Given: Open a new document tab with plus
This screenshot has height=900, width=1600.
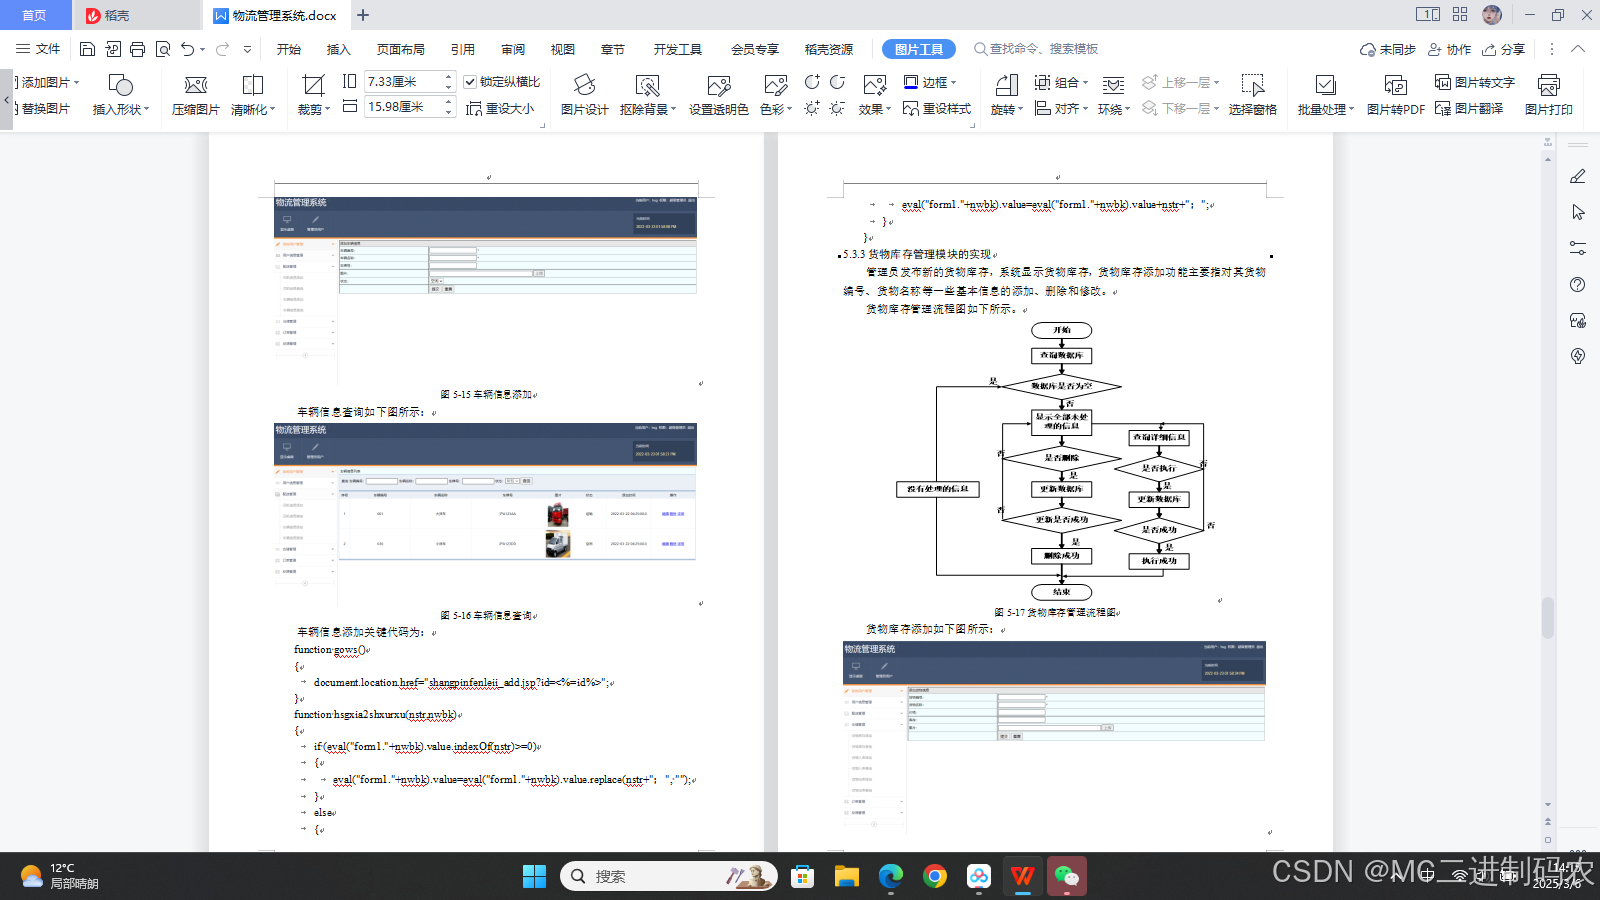Looking at the screenshot, I should point(363,15).
